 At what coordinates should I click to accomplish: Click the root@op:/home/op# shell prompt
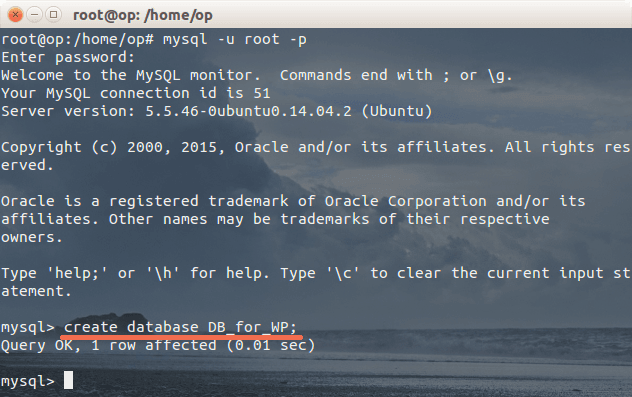[77, 39]
